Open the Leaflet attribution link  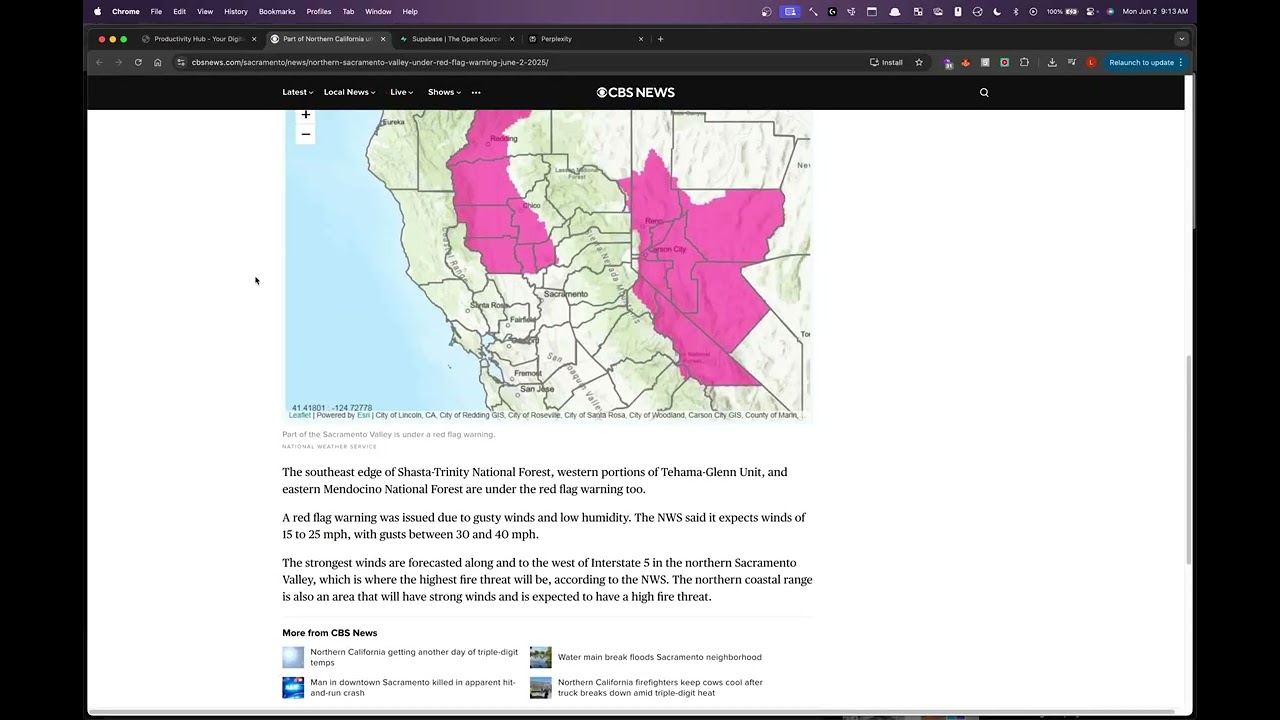point(300,415)
